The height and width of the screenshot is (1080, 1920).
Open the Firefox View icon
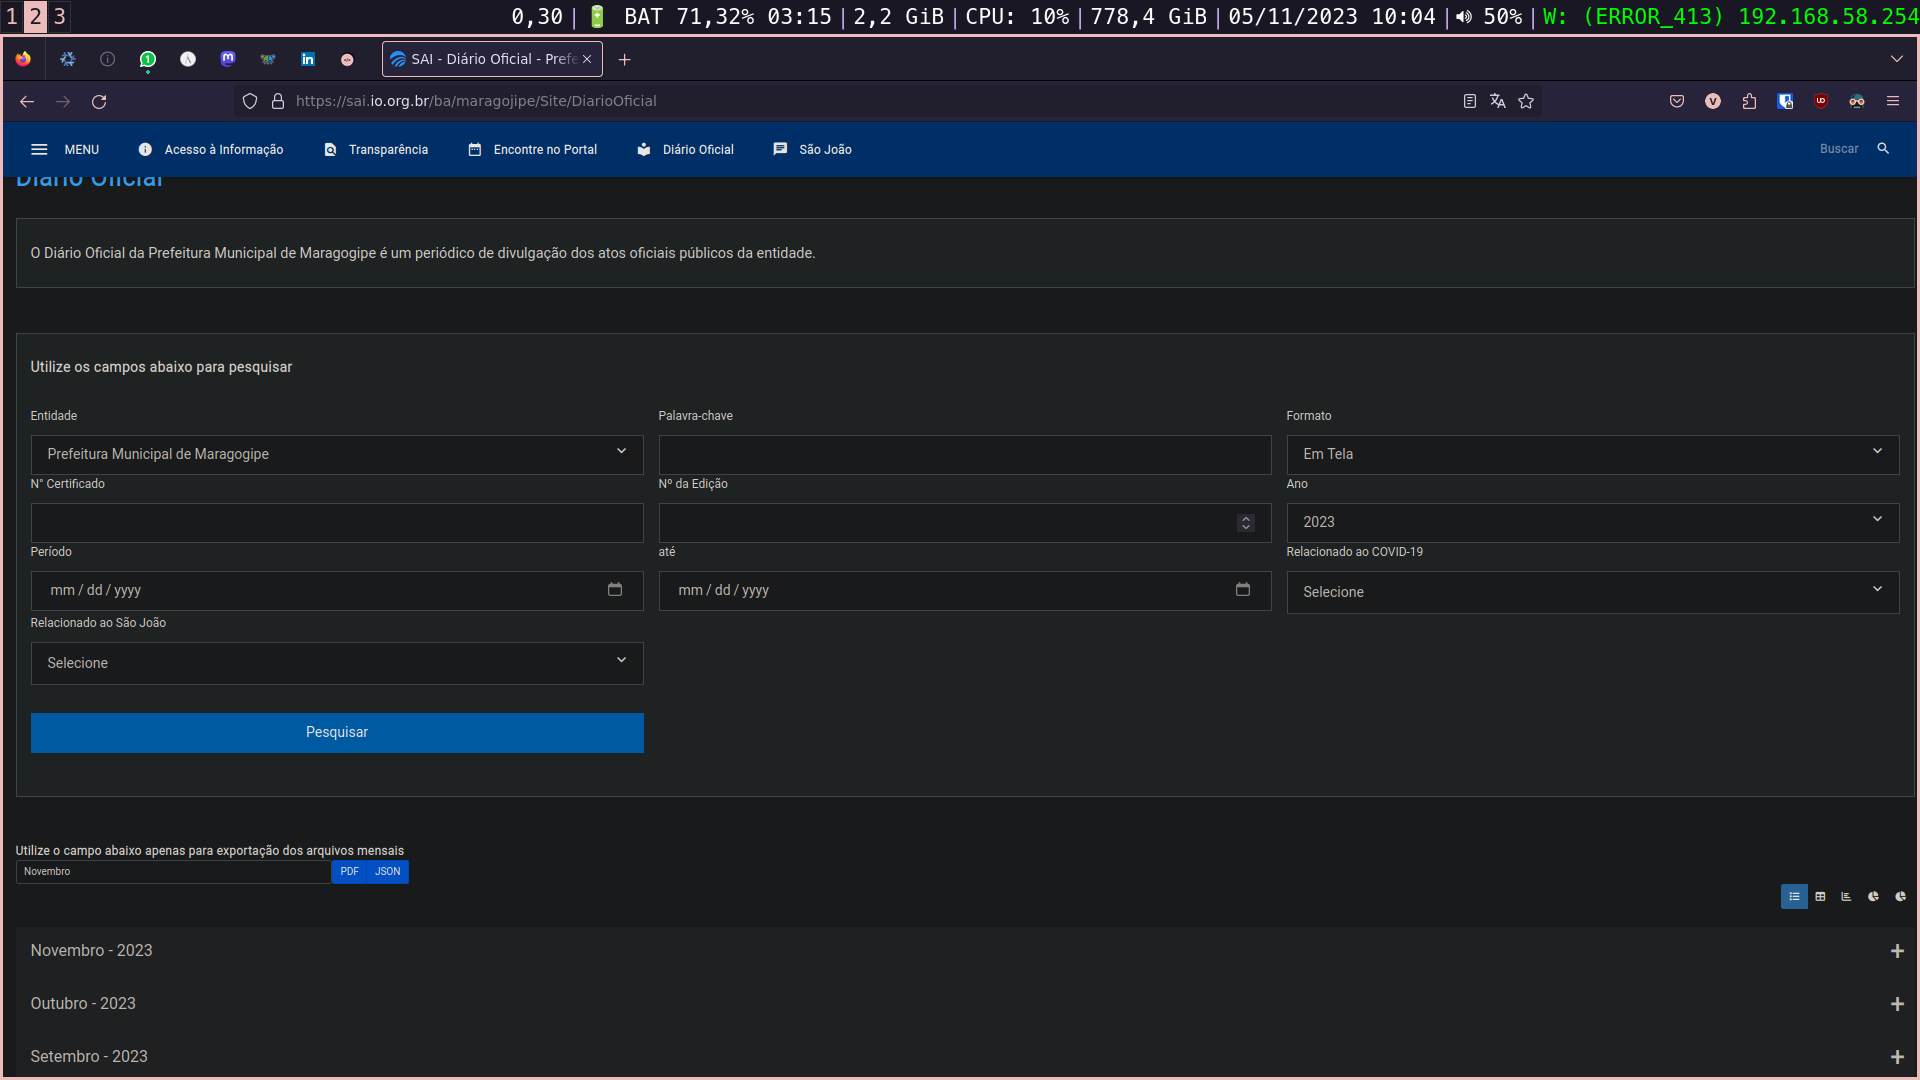[x=23, y=59]
